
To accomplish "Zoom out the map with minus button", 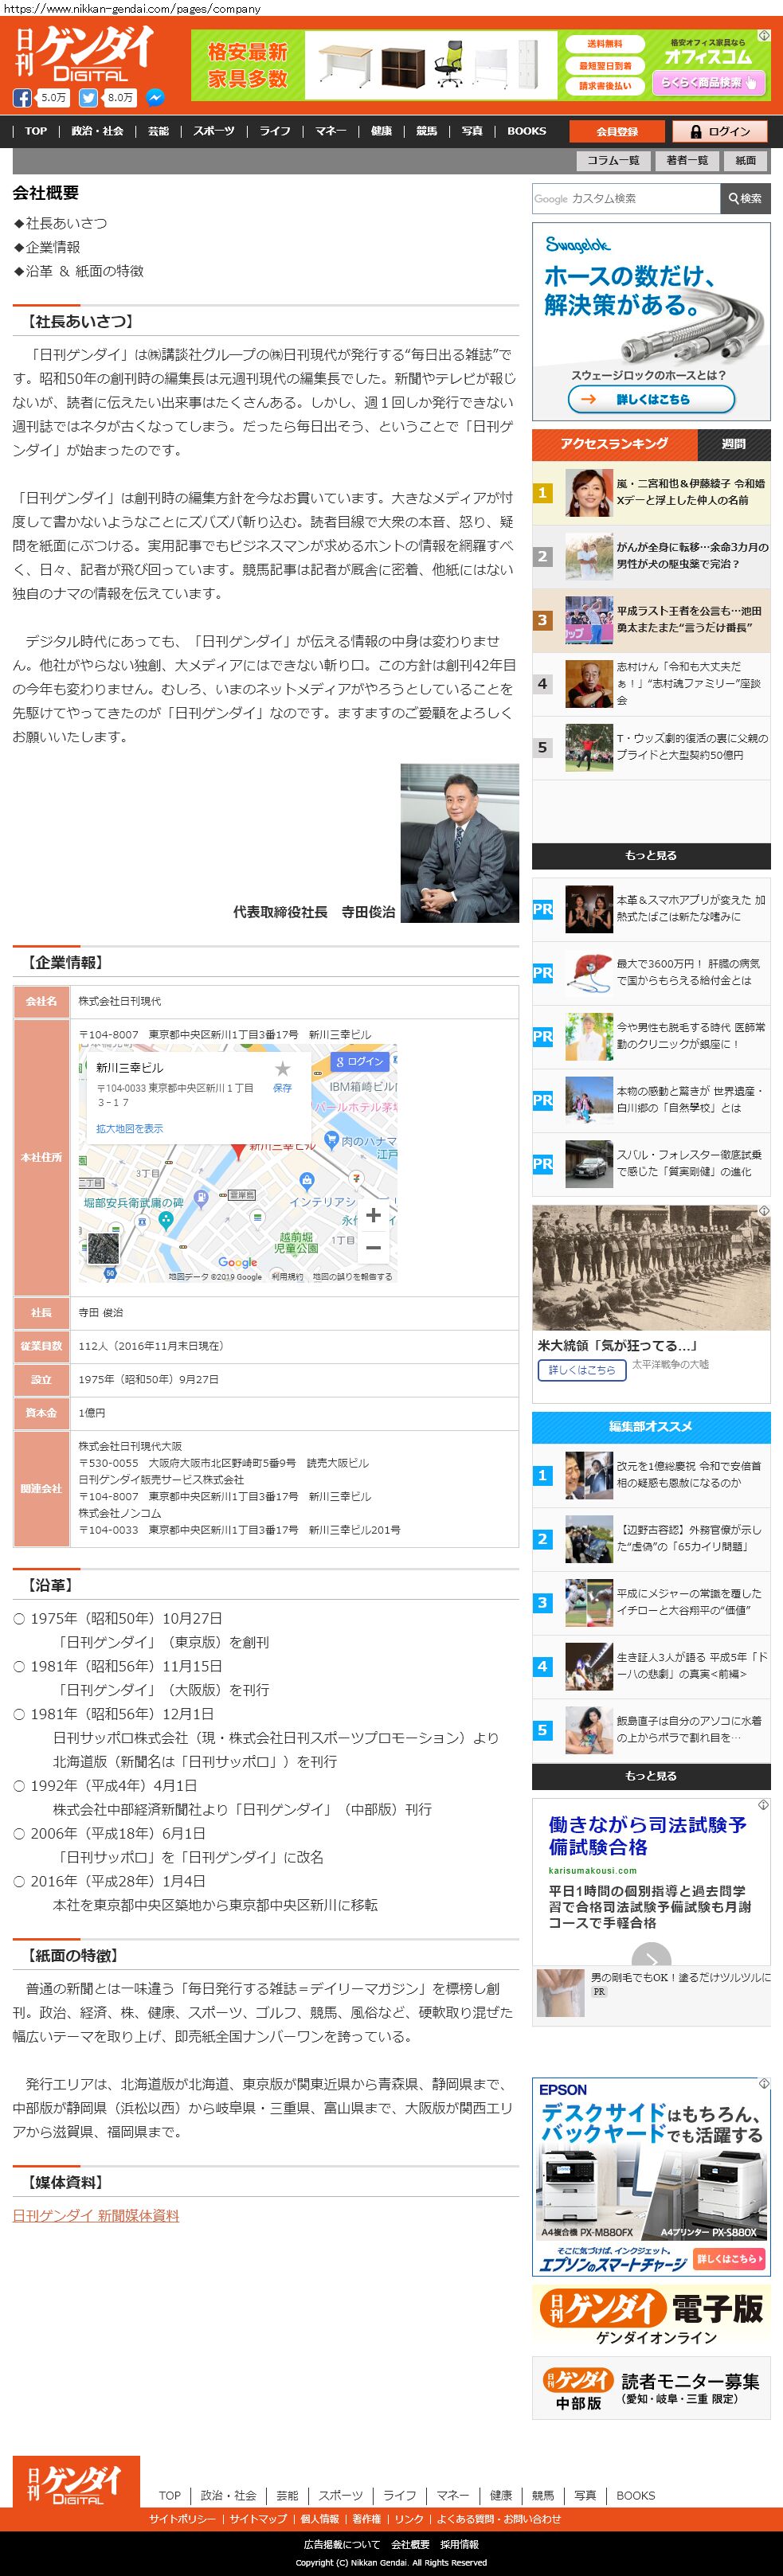I will click(x=373, y=1247).
